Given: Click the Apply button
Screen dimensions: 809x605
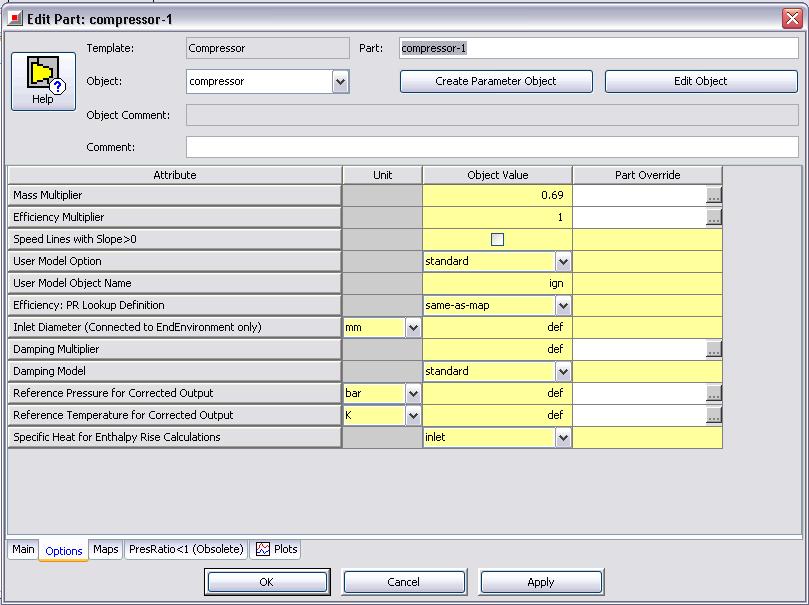Looking at the screenshot, I should [541, 582].
